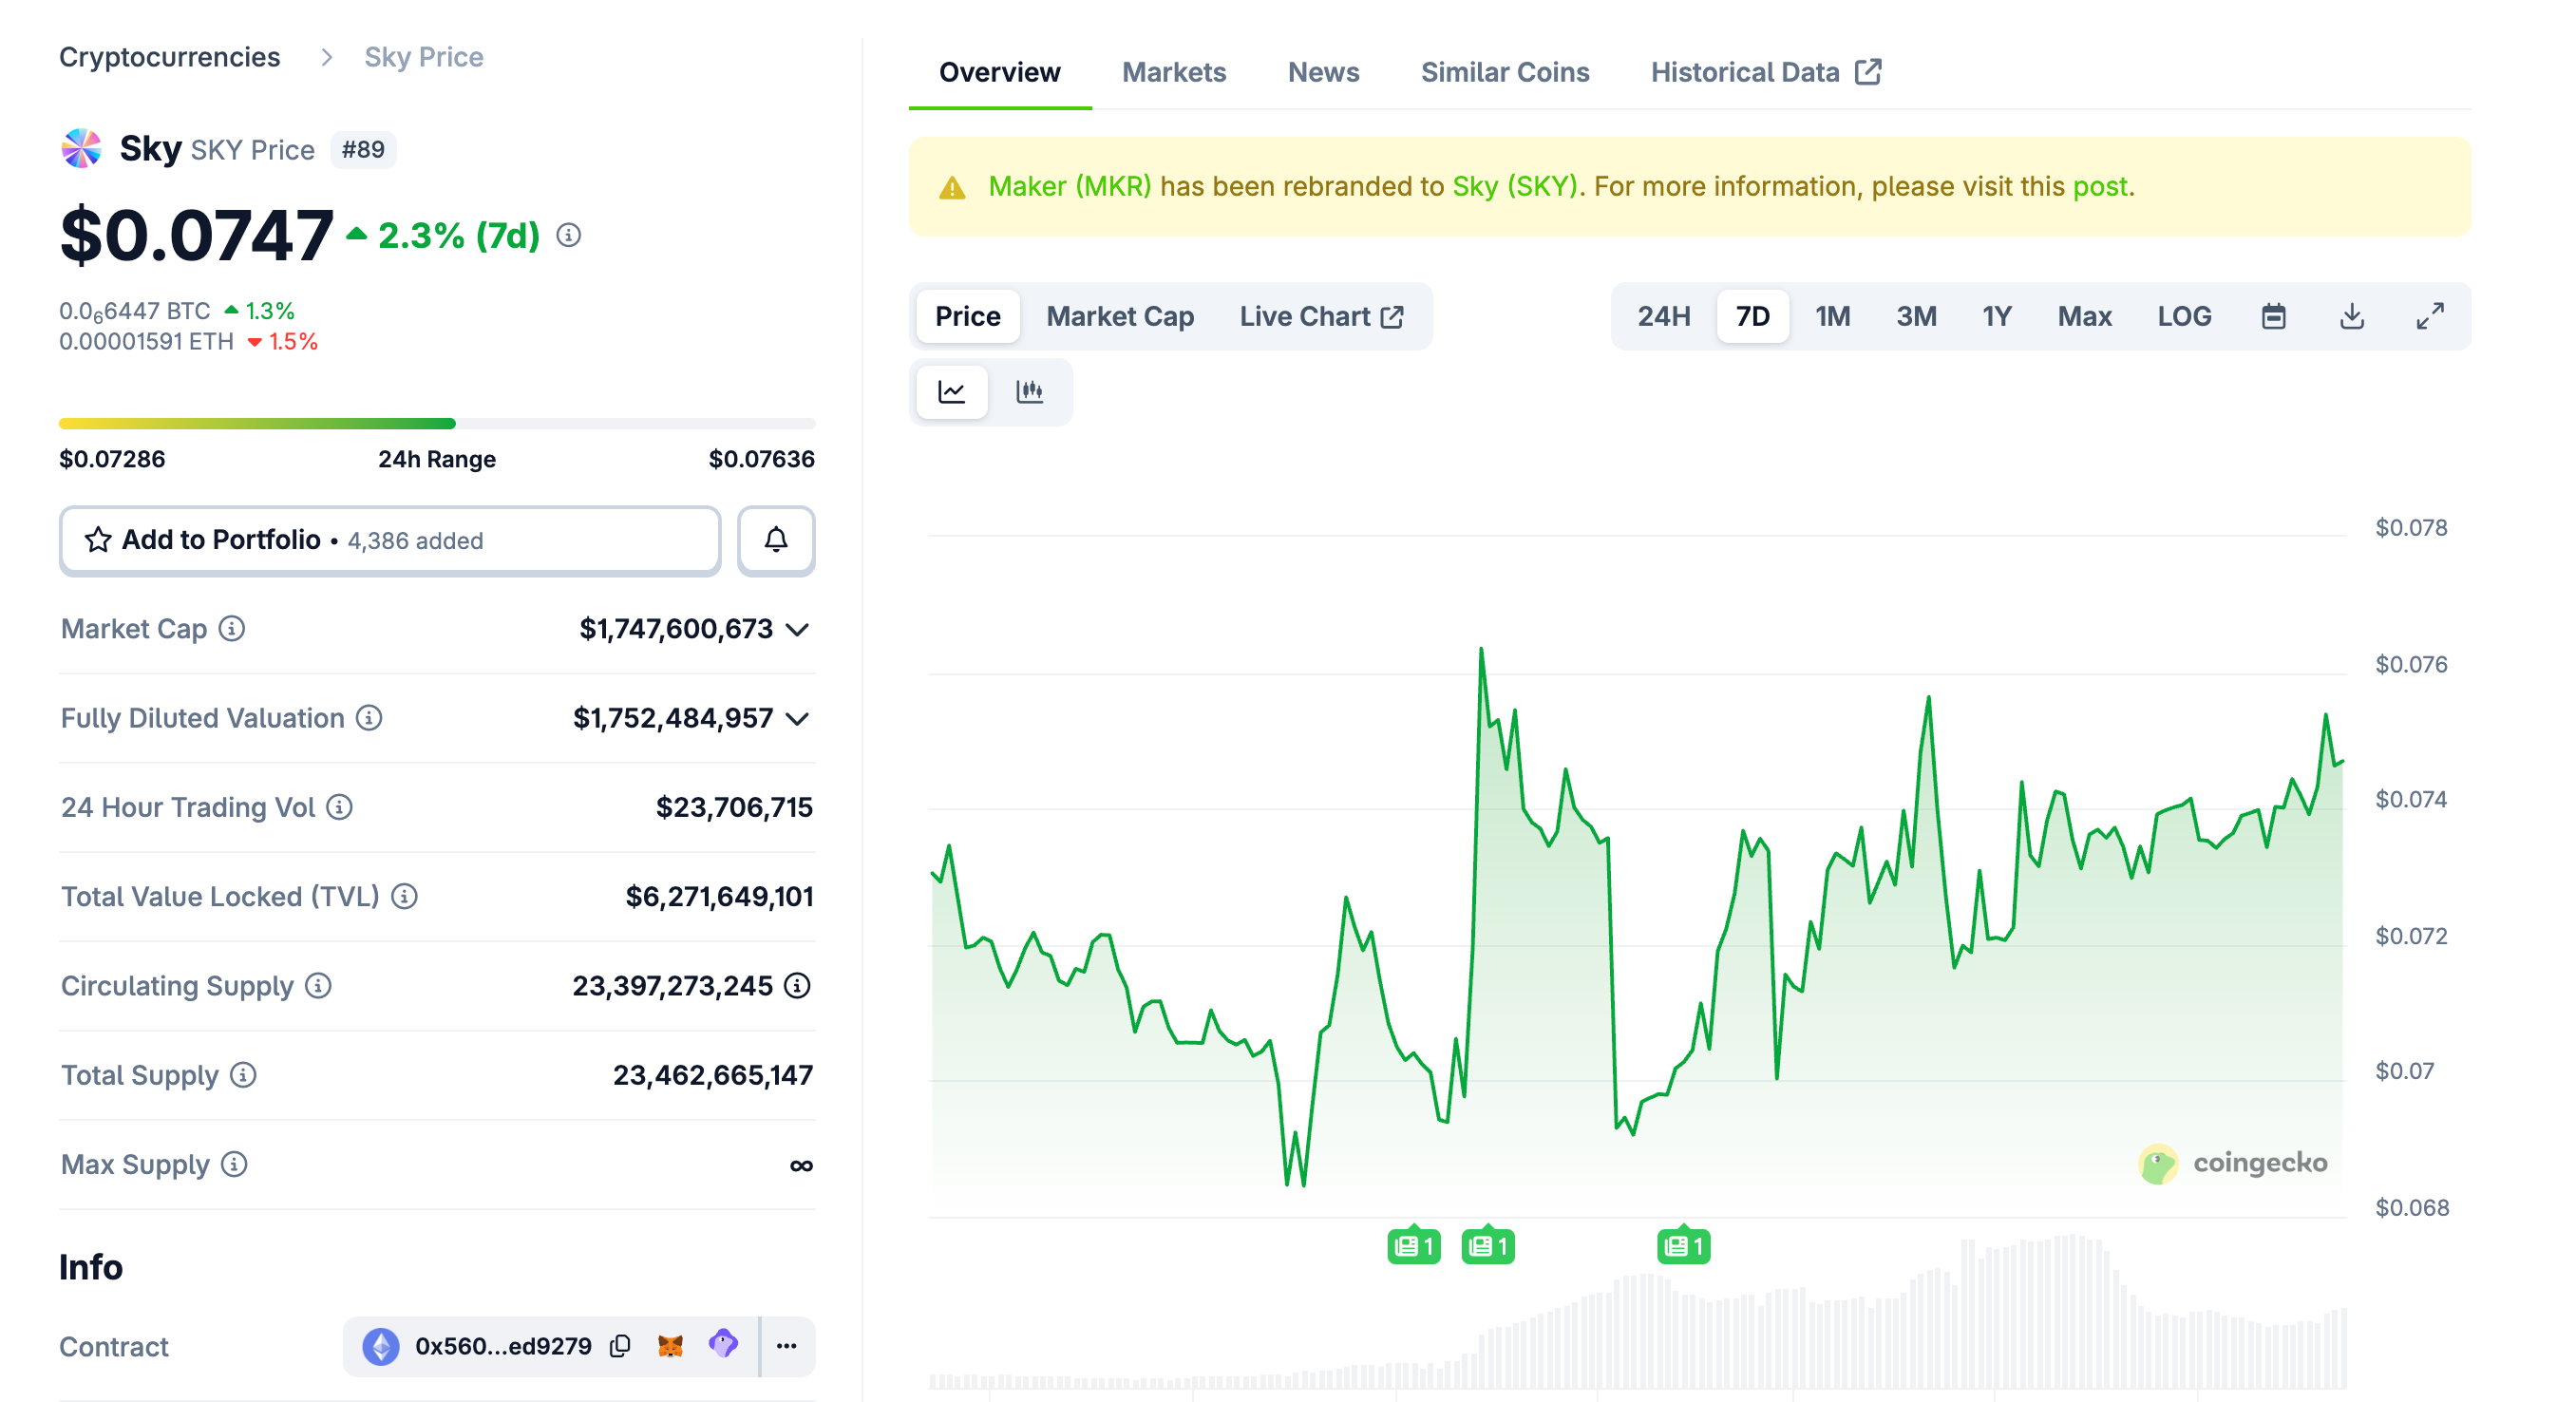
Task: Open the Markets tab
Action: (1173, 72)
